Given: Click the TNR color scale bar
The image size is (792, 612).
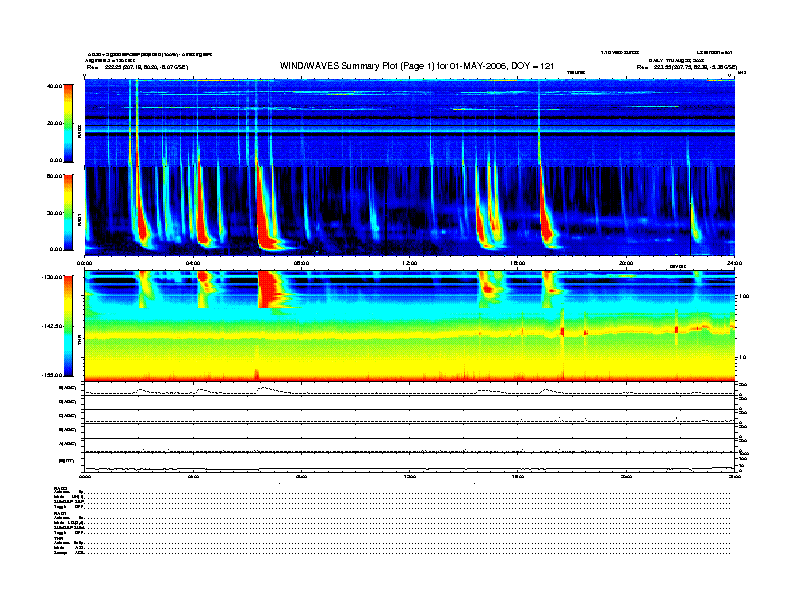Looking at the screenshot, I should click(x=68, y=326).
